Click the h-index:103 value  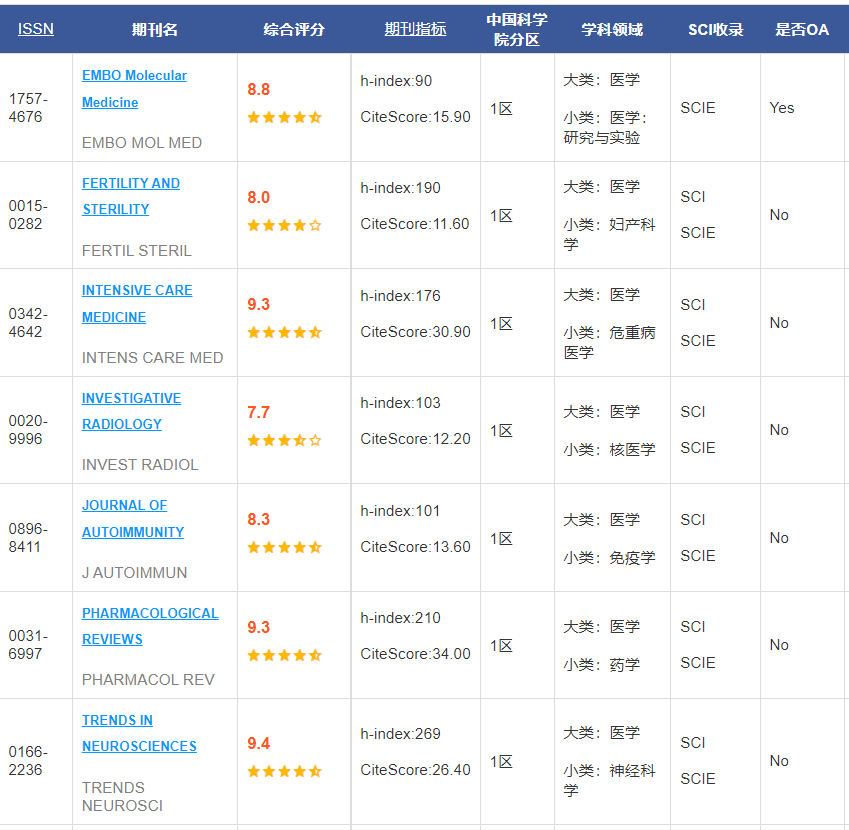[x=401, y=403]
